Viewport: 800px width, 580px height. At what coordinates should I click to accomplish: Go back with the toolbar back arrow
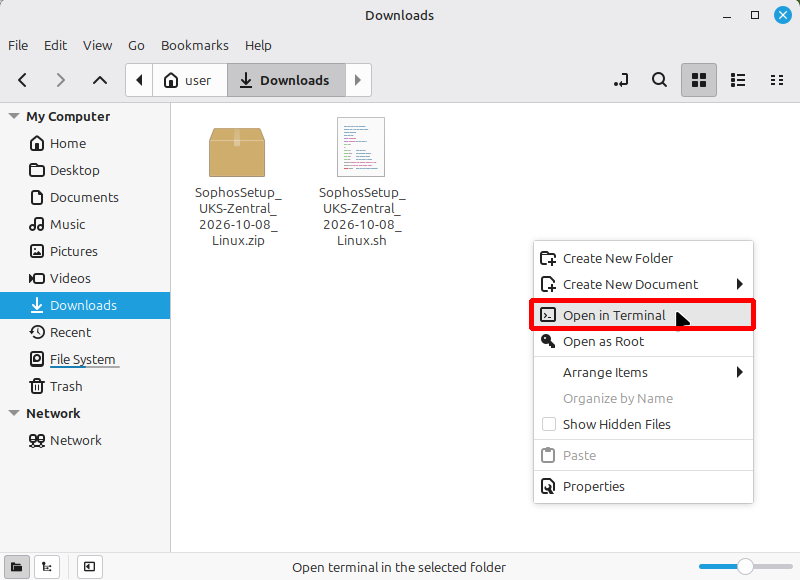pos(22,80)
